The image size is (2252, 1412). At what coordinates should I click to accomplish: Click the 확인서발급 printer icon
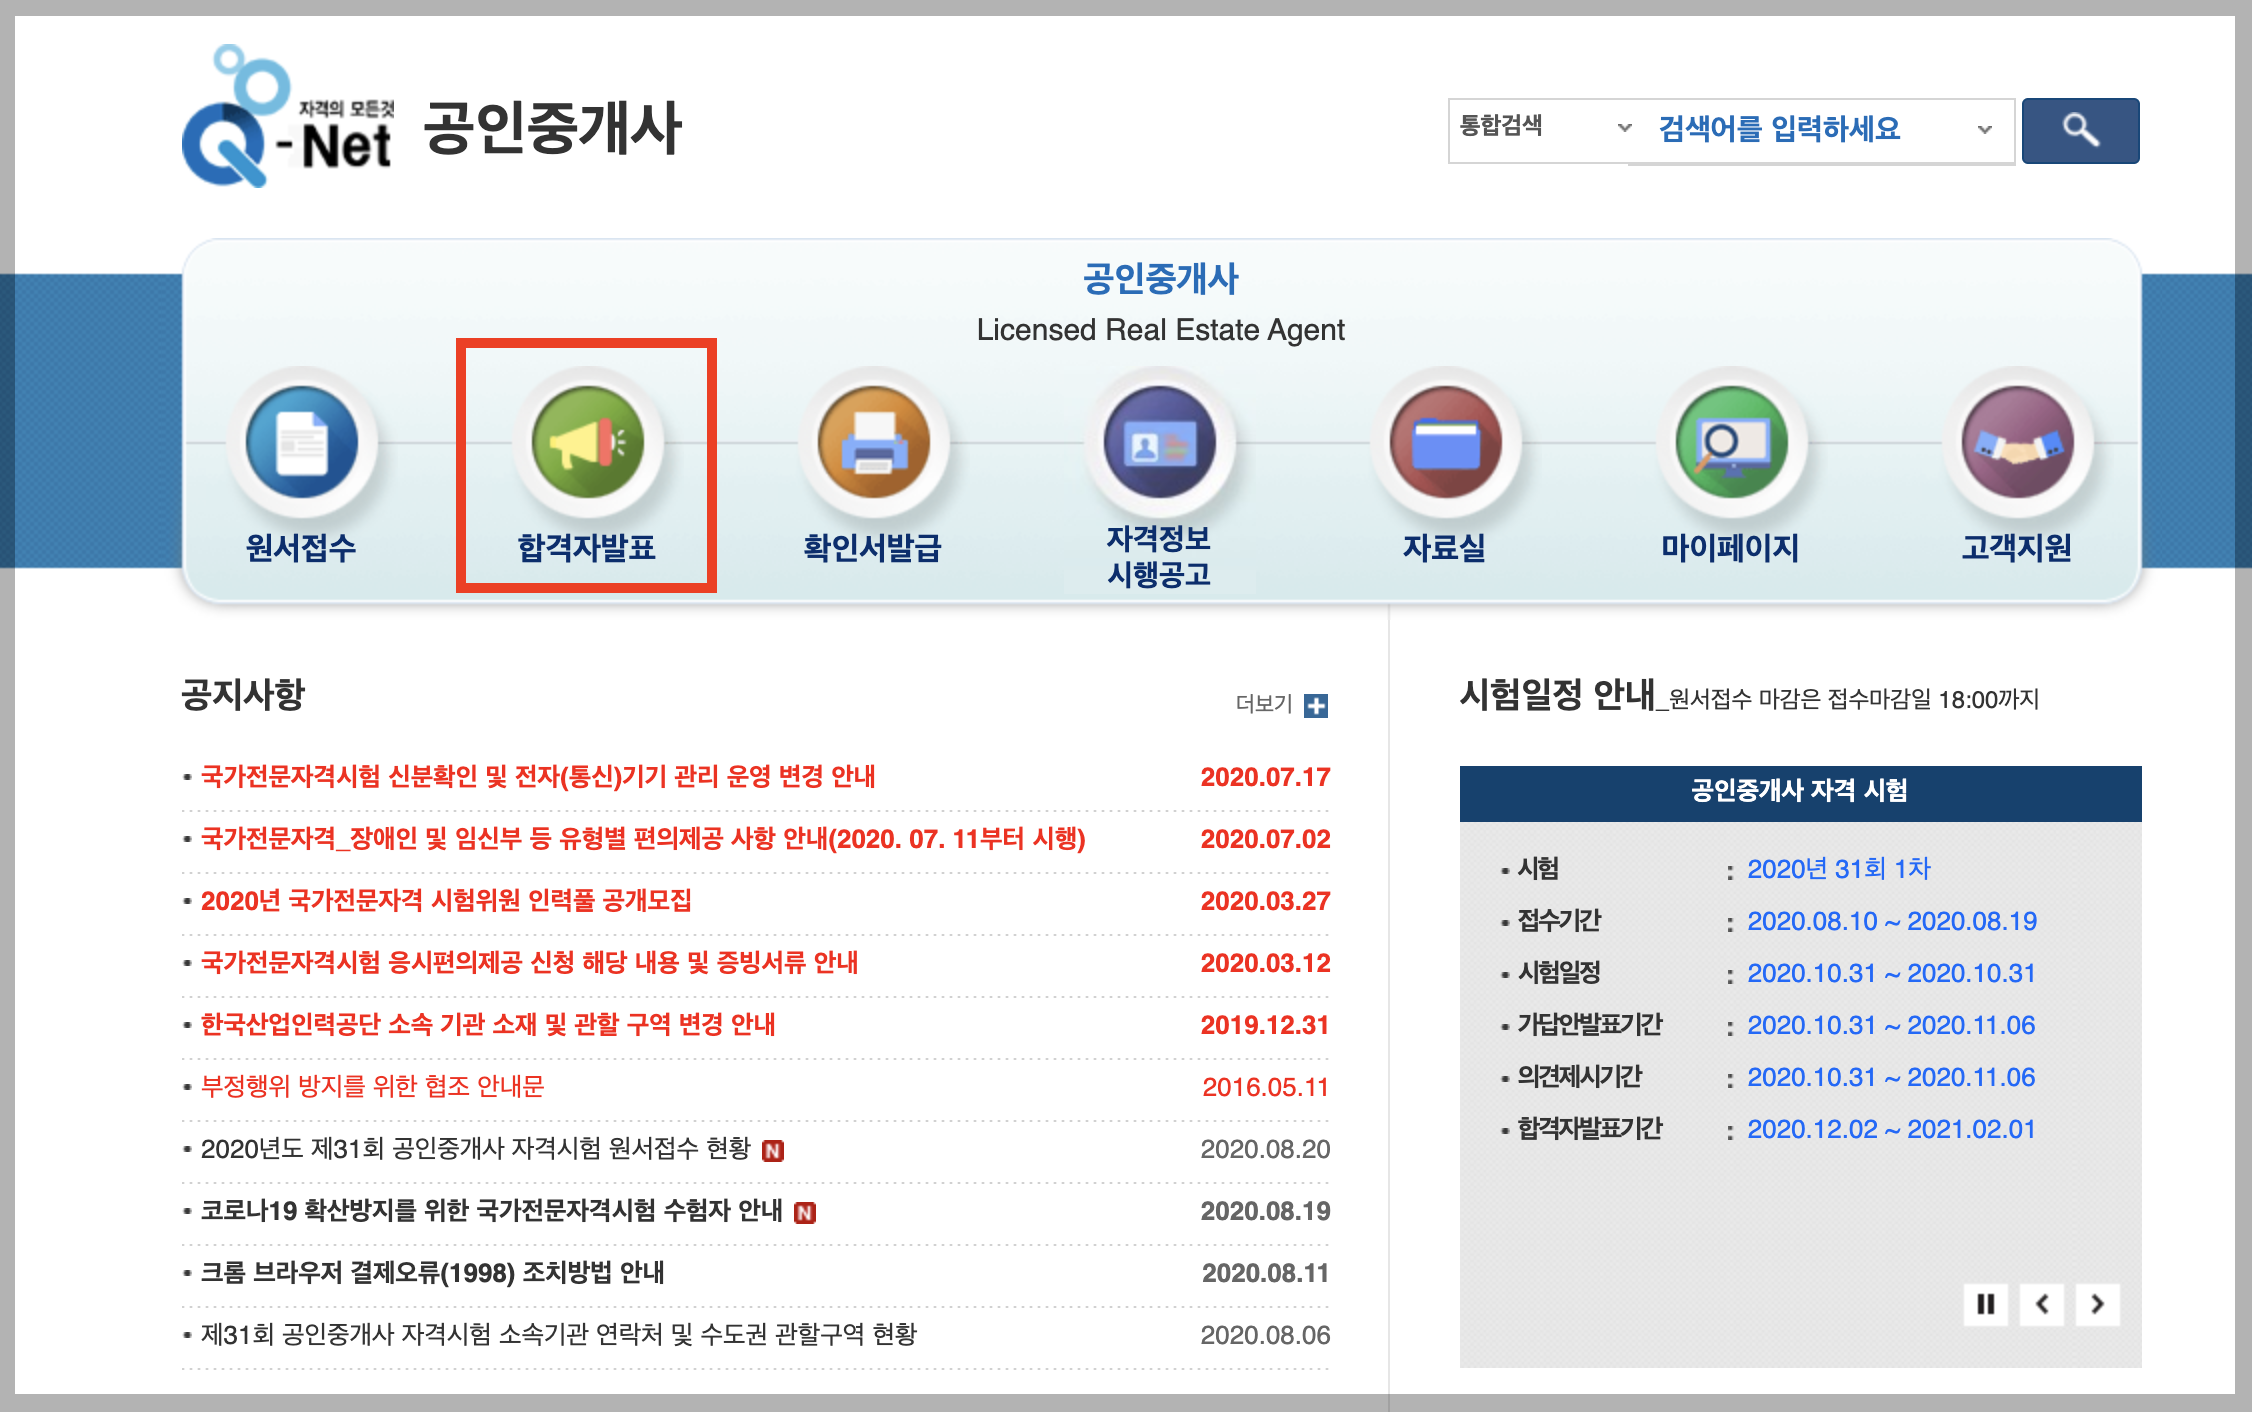point(873,442)
